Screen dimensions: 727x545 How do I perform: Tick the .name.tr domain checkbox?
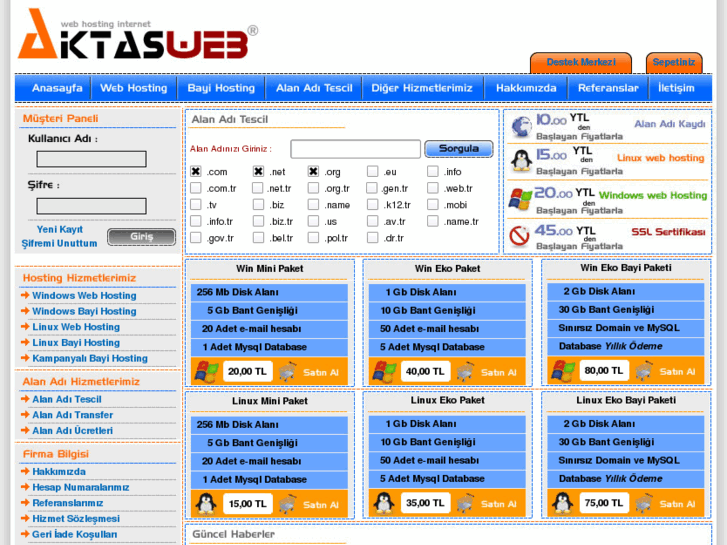tap(433, 221)
